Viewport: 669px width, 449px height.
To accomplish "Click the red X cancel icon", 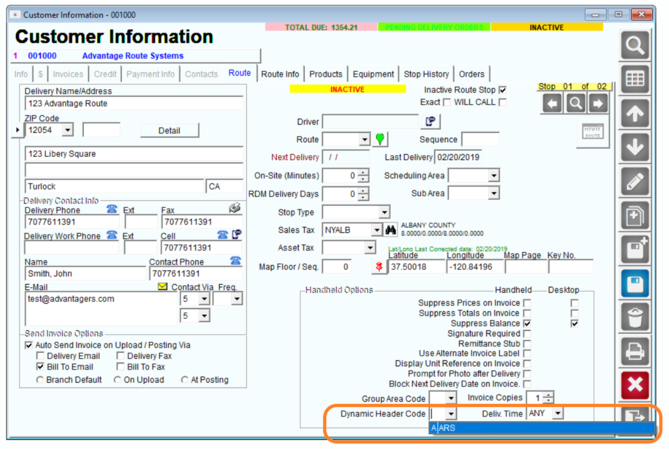I will point(635,385).
